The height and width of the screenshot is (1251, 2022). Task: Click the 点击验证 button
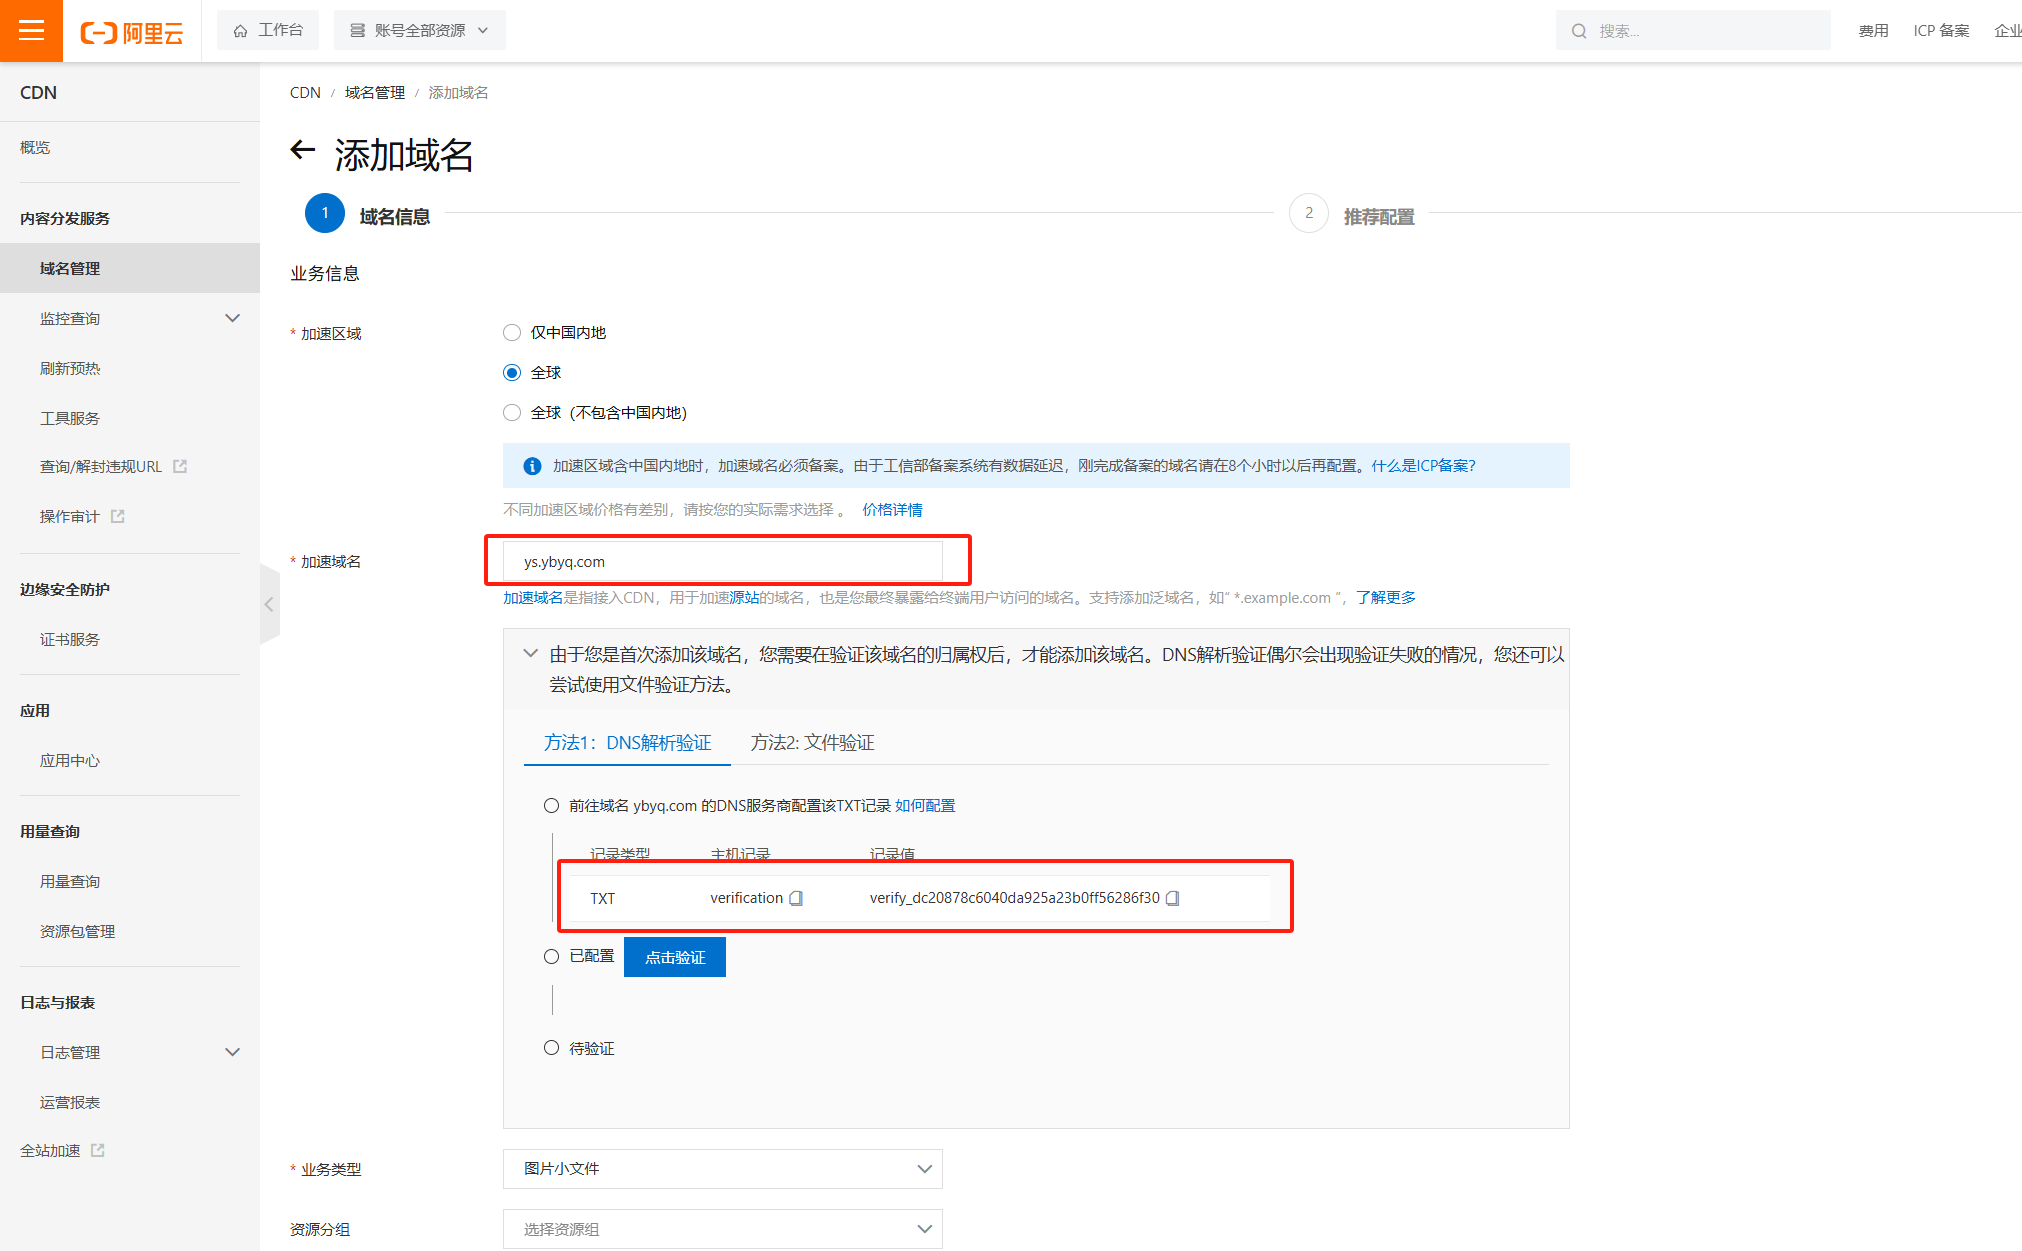pos(675,957)
